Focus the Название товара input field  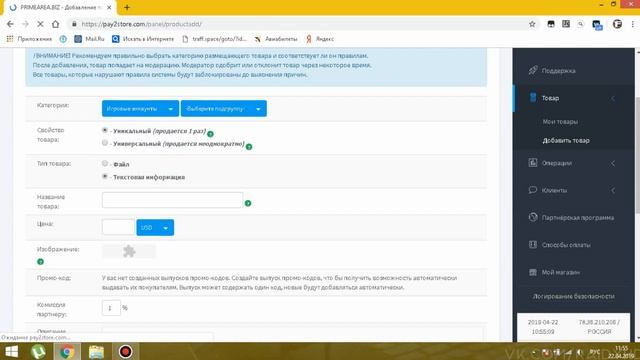point(172,200)
